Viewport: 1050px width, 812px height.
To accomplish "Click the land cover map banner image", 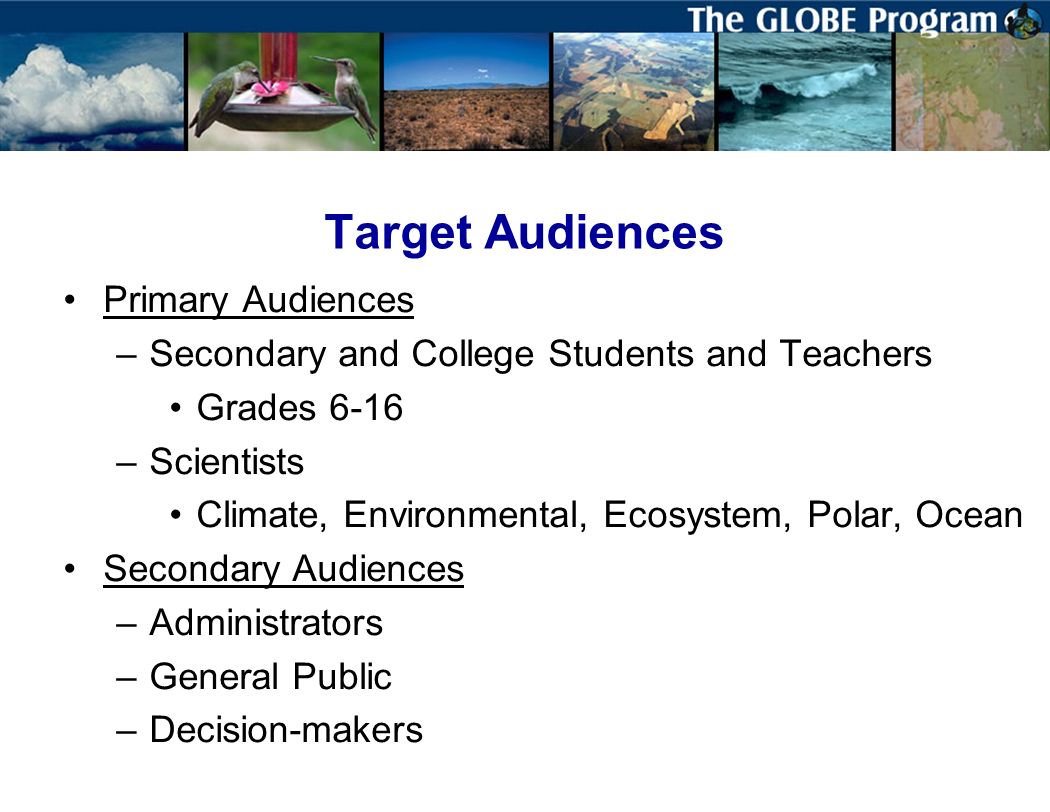I will coord(972,92).
